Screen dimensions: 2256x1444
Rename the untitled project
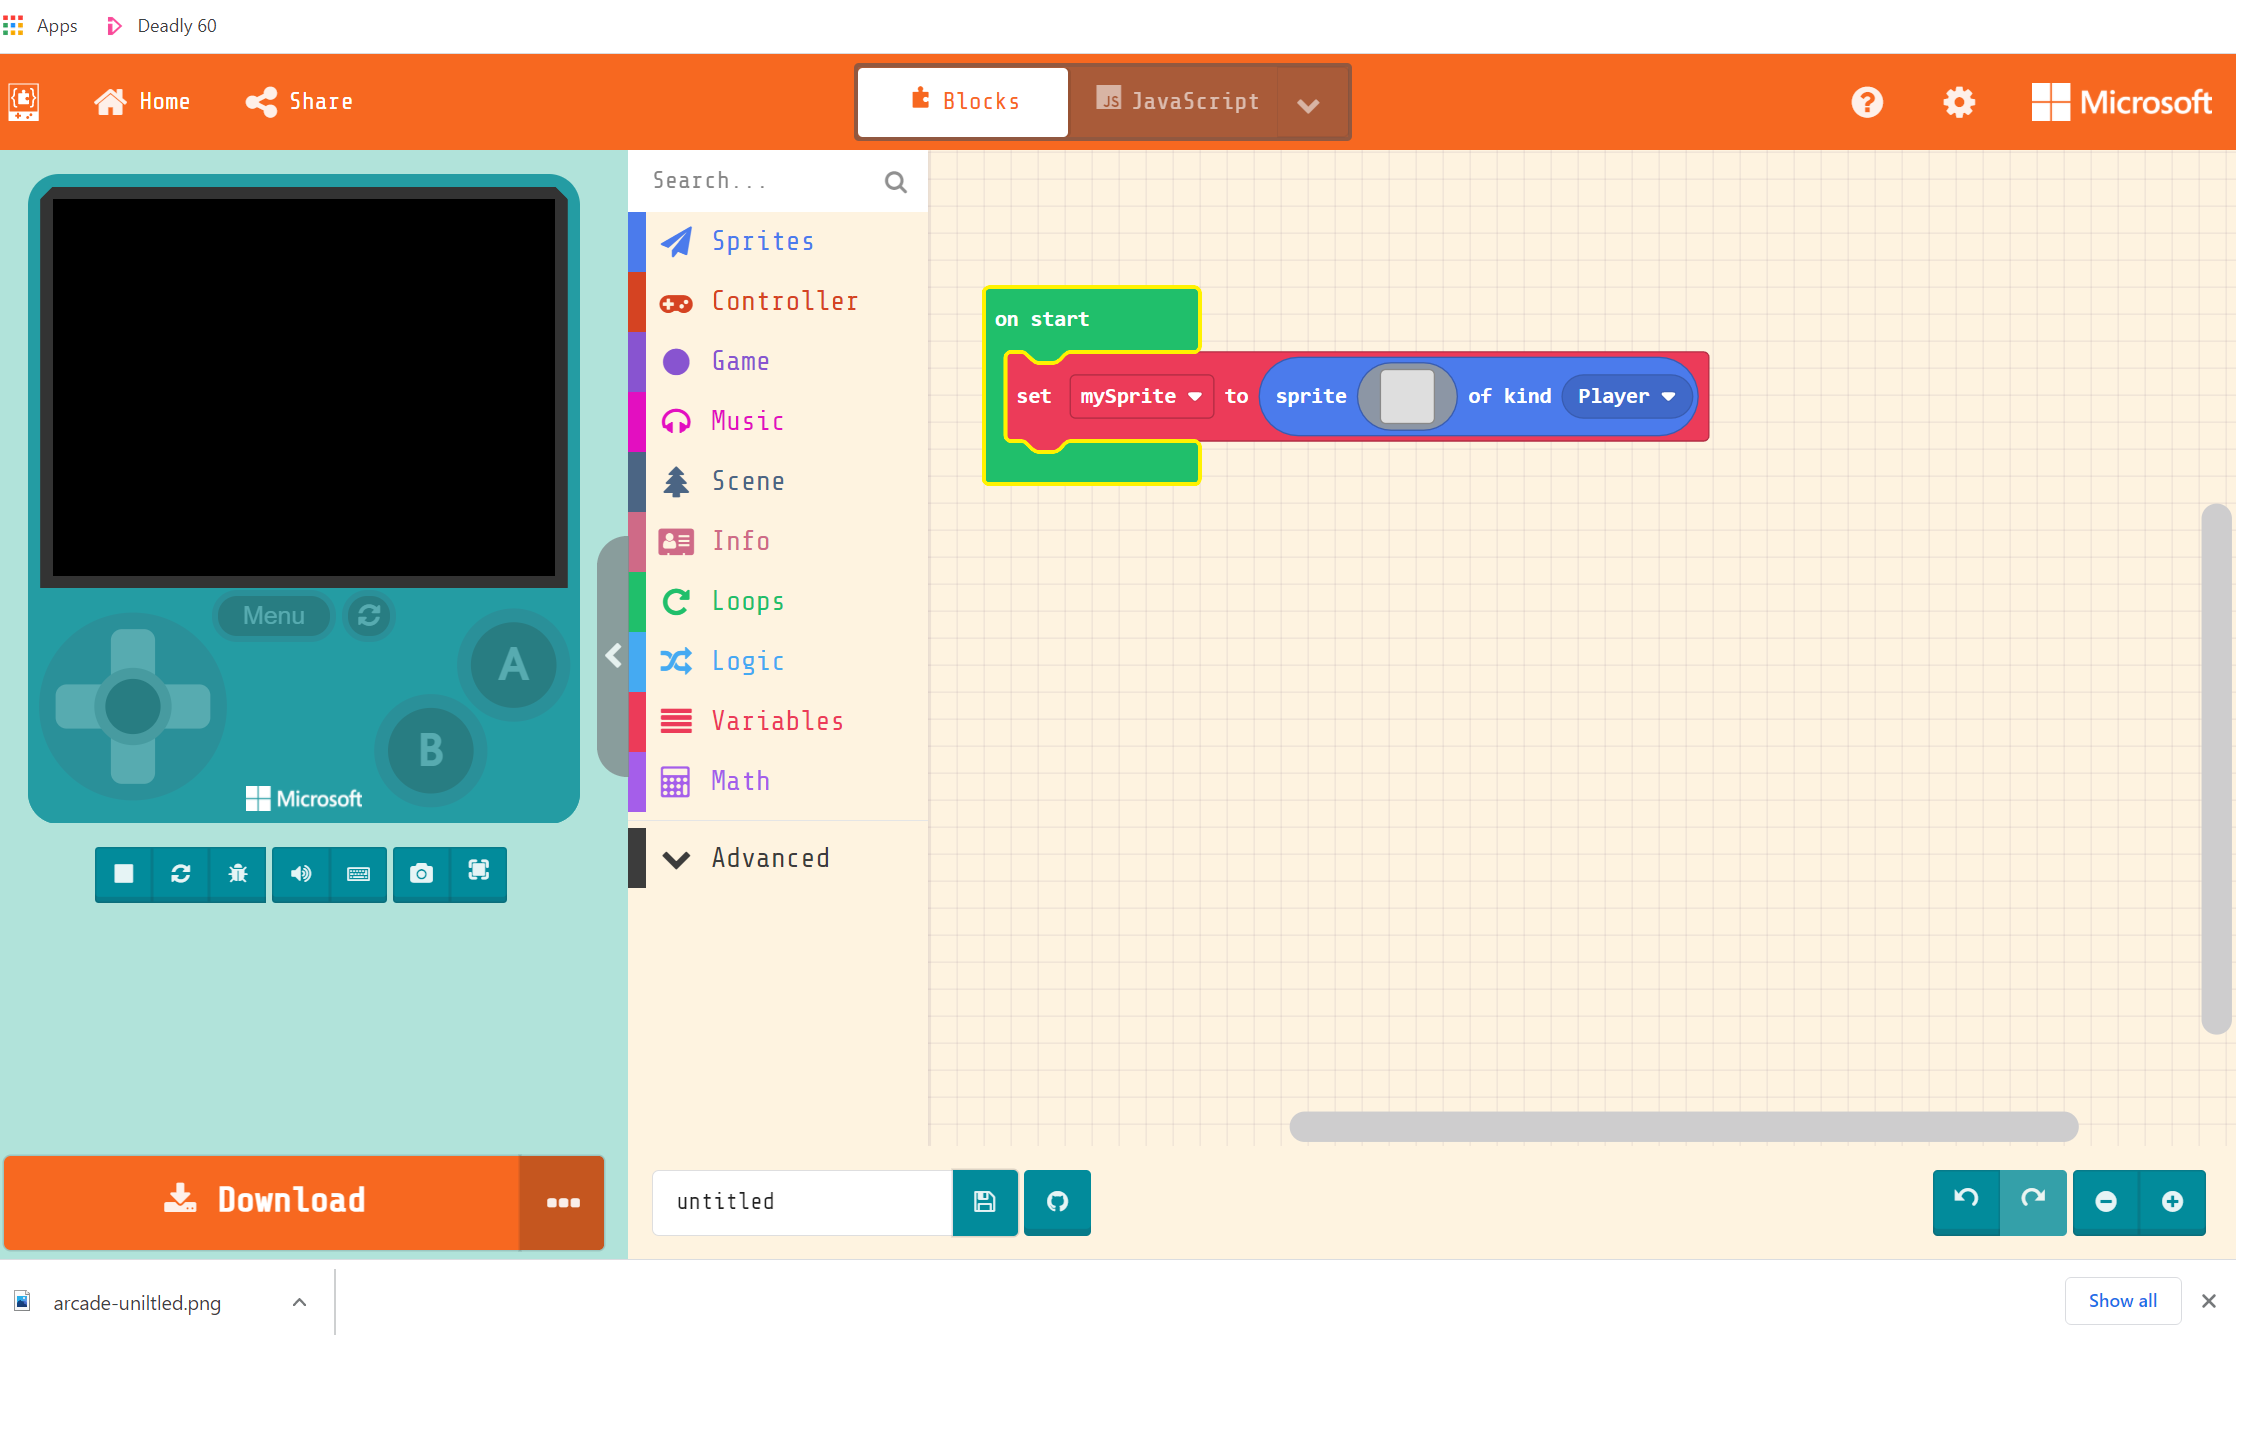coord(800,1202)
